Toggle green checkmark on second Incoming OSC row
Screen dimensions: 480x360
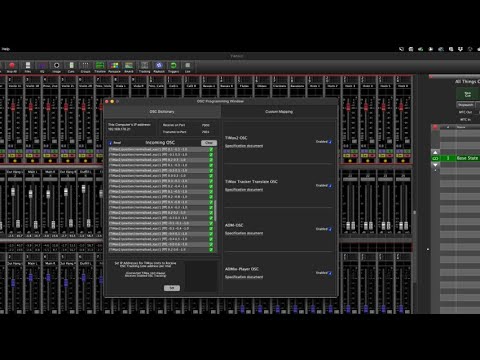(x=211, y=155)
